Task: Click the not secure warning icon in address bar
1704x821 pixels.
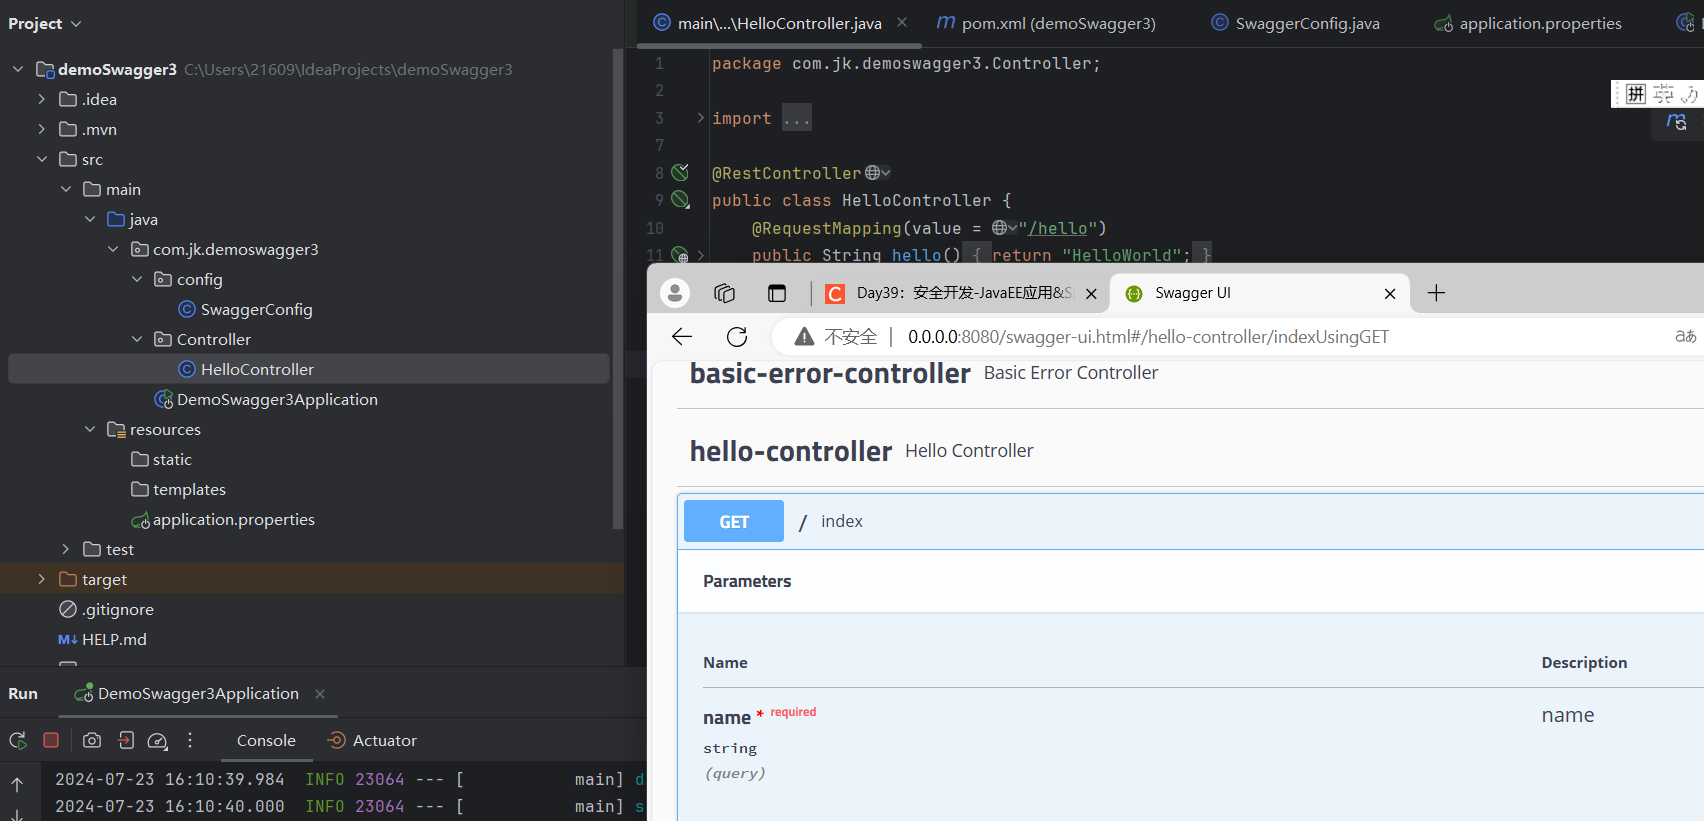Action: (804, 337)
